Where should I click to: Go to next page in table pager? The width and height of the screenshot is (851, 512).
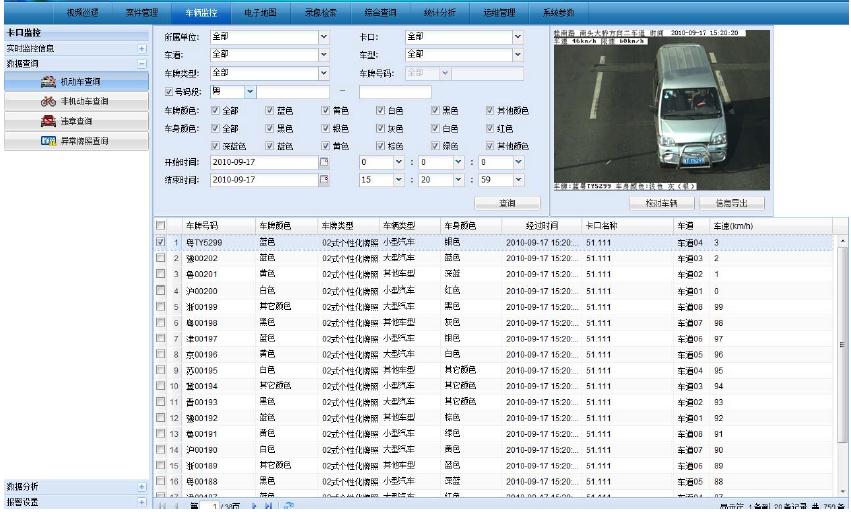click(x=253, y=506)
